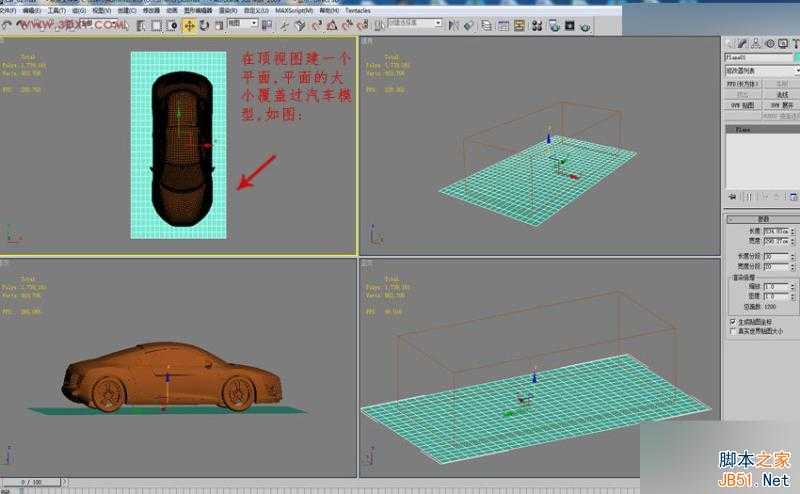Click the Width Segs input field
Image resolution: width=800 pixels, height=494 pixels.
tap(776, 266)
